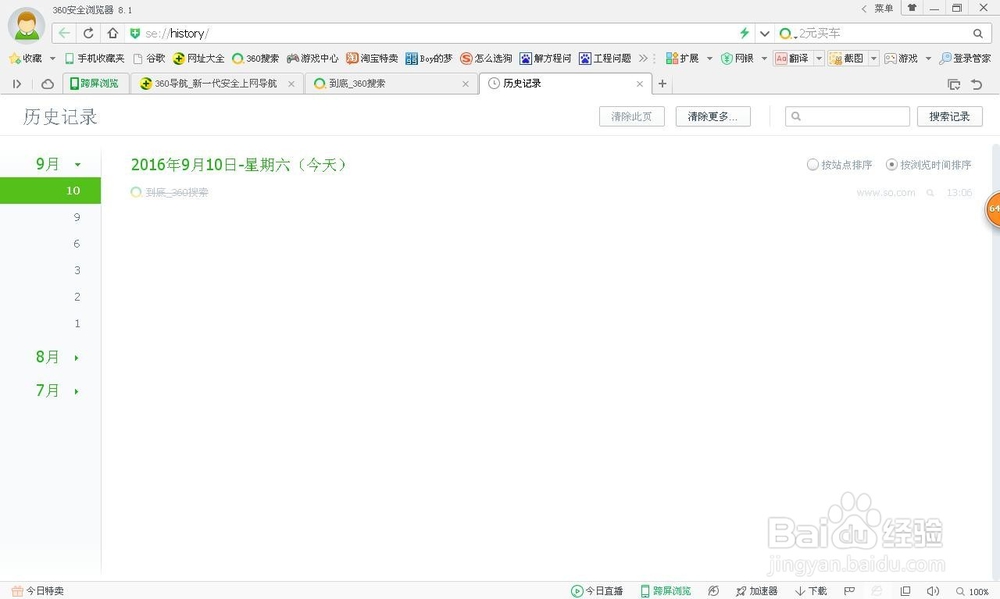
Task: Restore closed tab with undo icon
Action: (976, 84)
